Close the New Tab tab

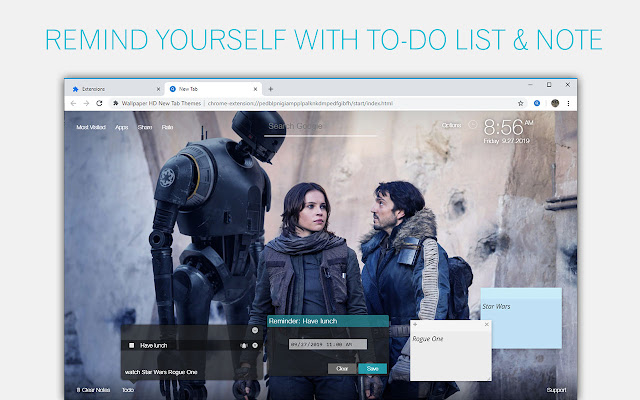point(256,89)
